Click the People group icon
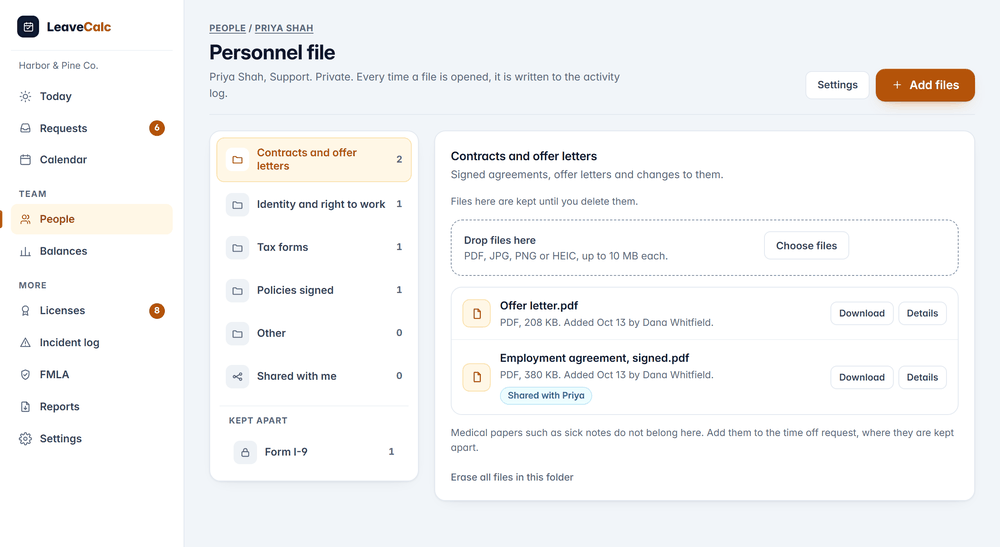The width and height of the screenshot is (1000, 547). click(x=26, y=219)
